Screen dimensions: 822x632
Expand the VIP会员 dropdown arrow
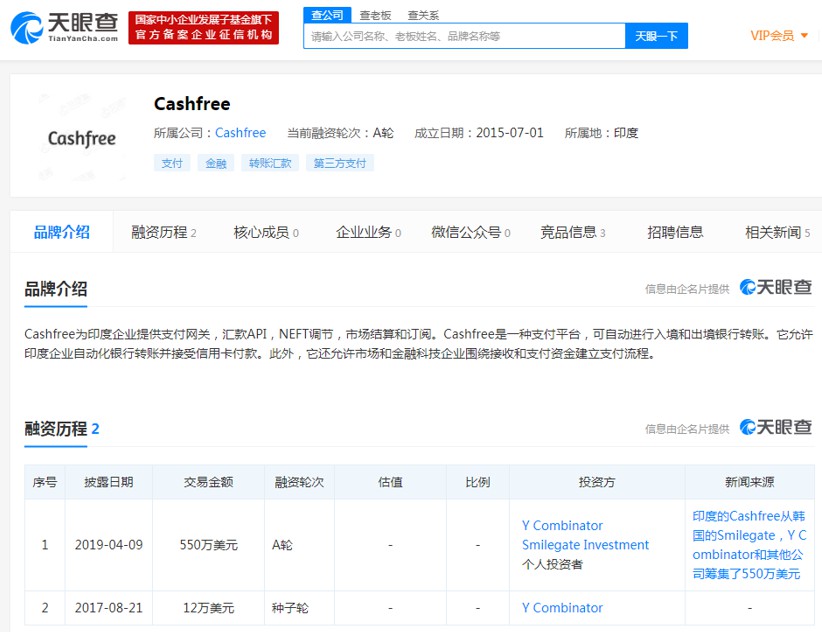[804, 36]
